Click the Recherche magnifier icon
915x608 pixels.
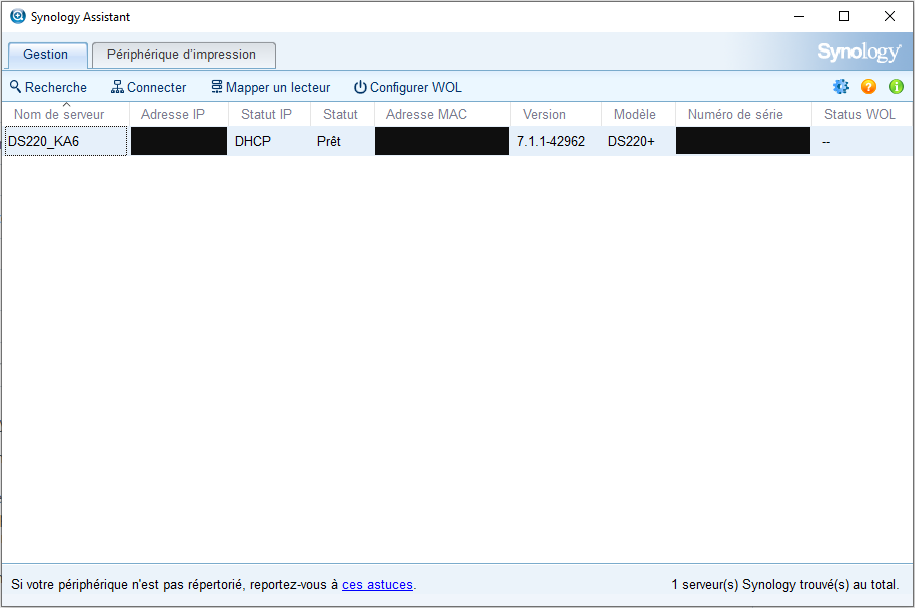(15, 87)
